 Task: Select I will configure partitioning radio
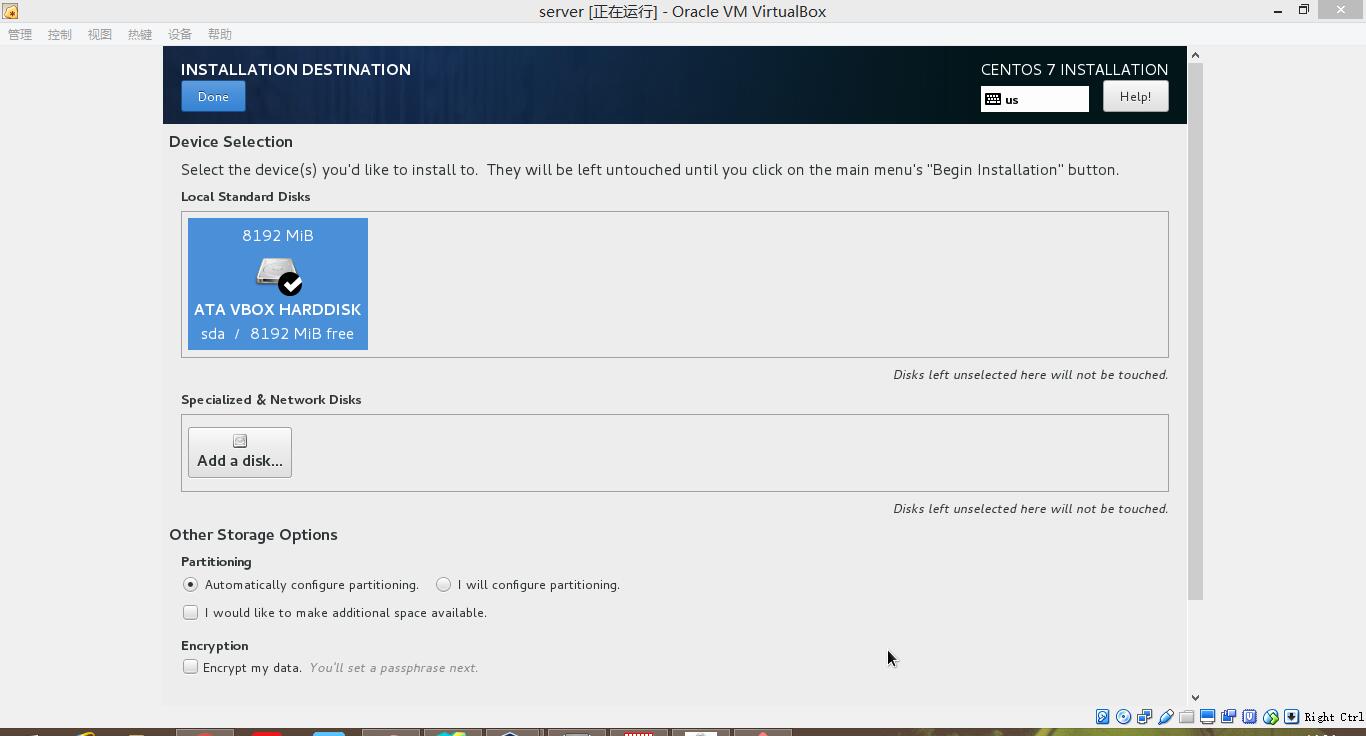pos(443,584)
